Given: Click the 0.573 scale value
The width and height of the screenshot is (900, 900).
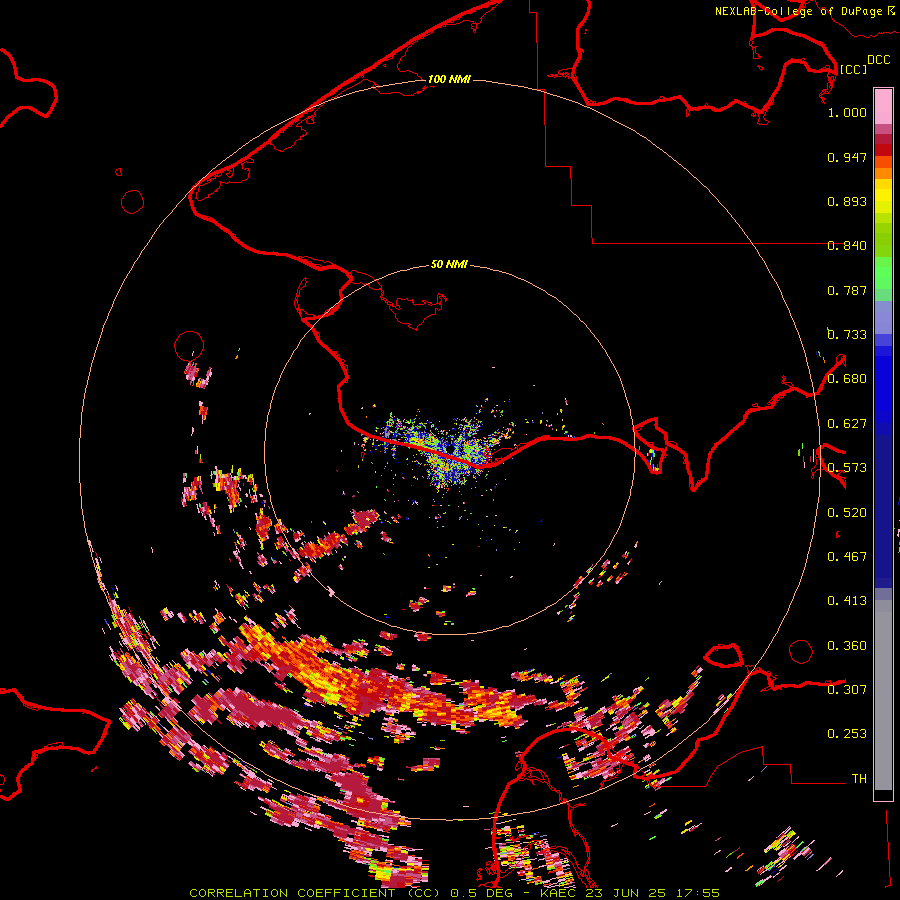Looking at the screenshot, I should [x=847, y=468].
